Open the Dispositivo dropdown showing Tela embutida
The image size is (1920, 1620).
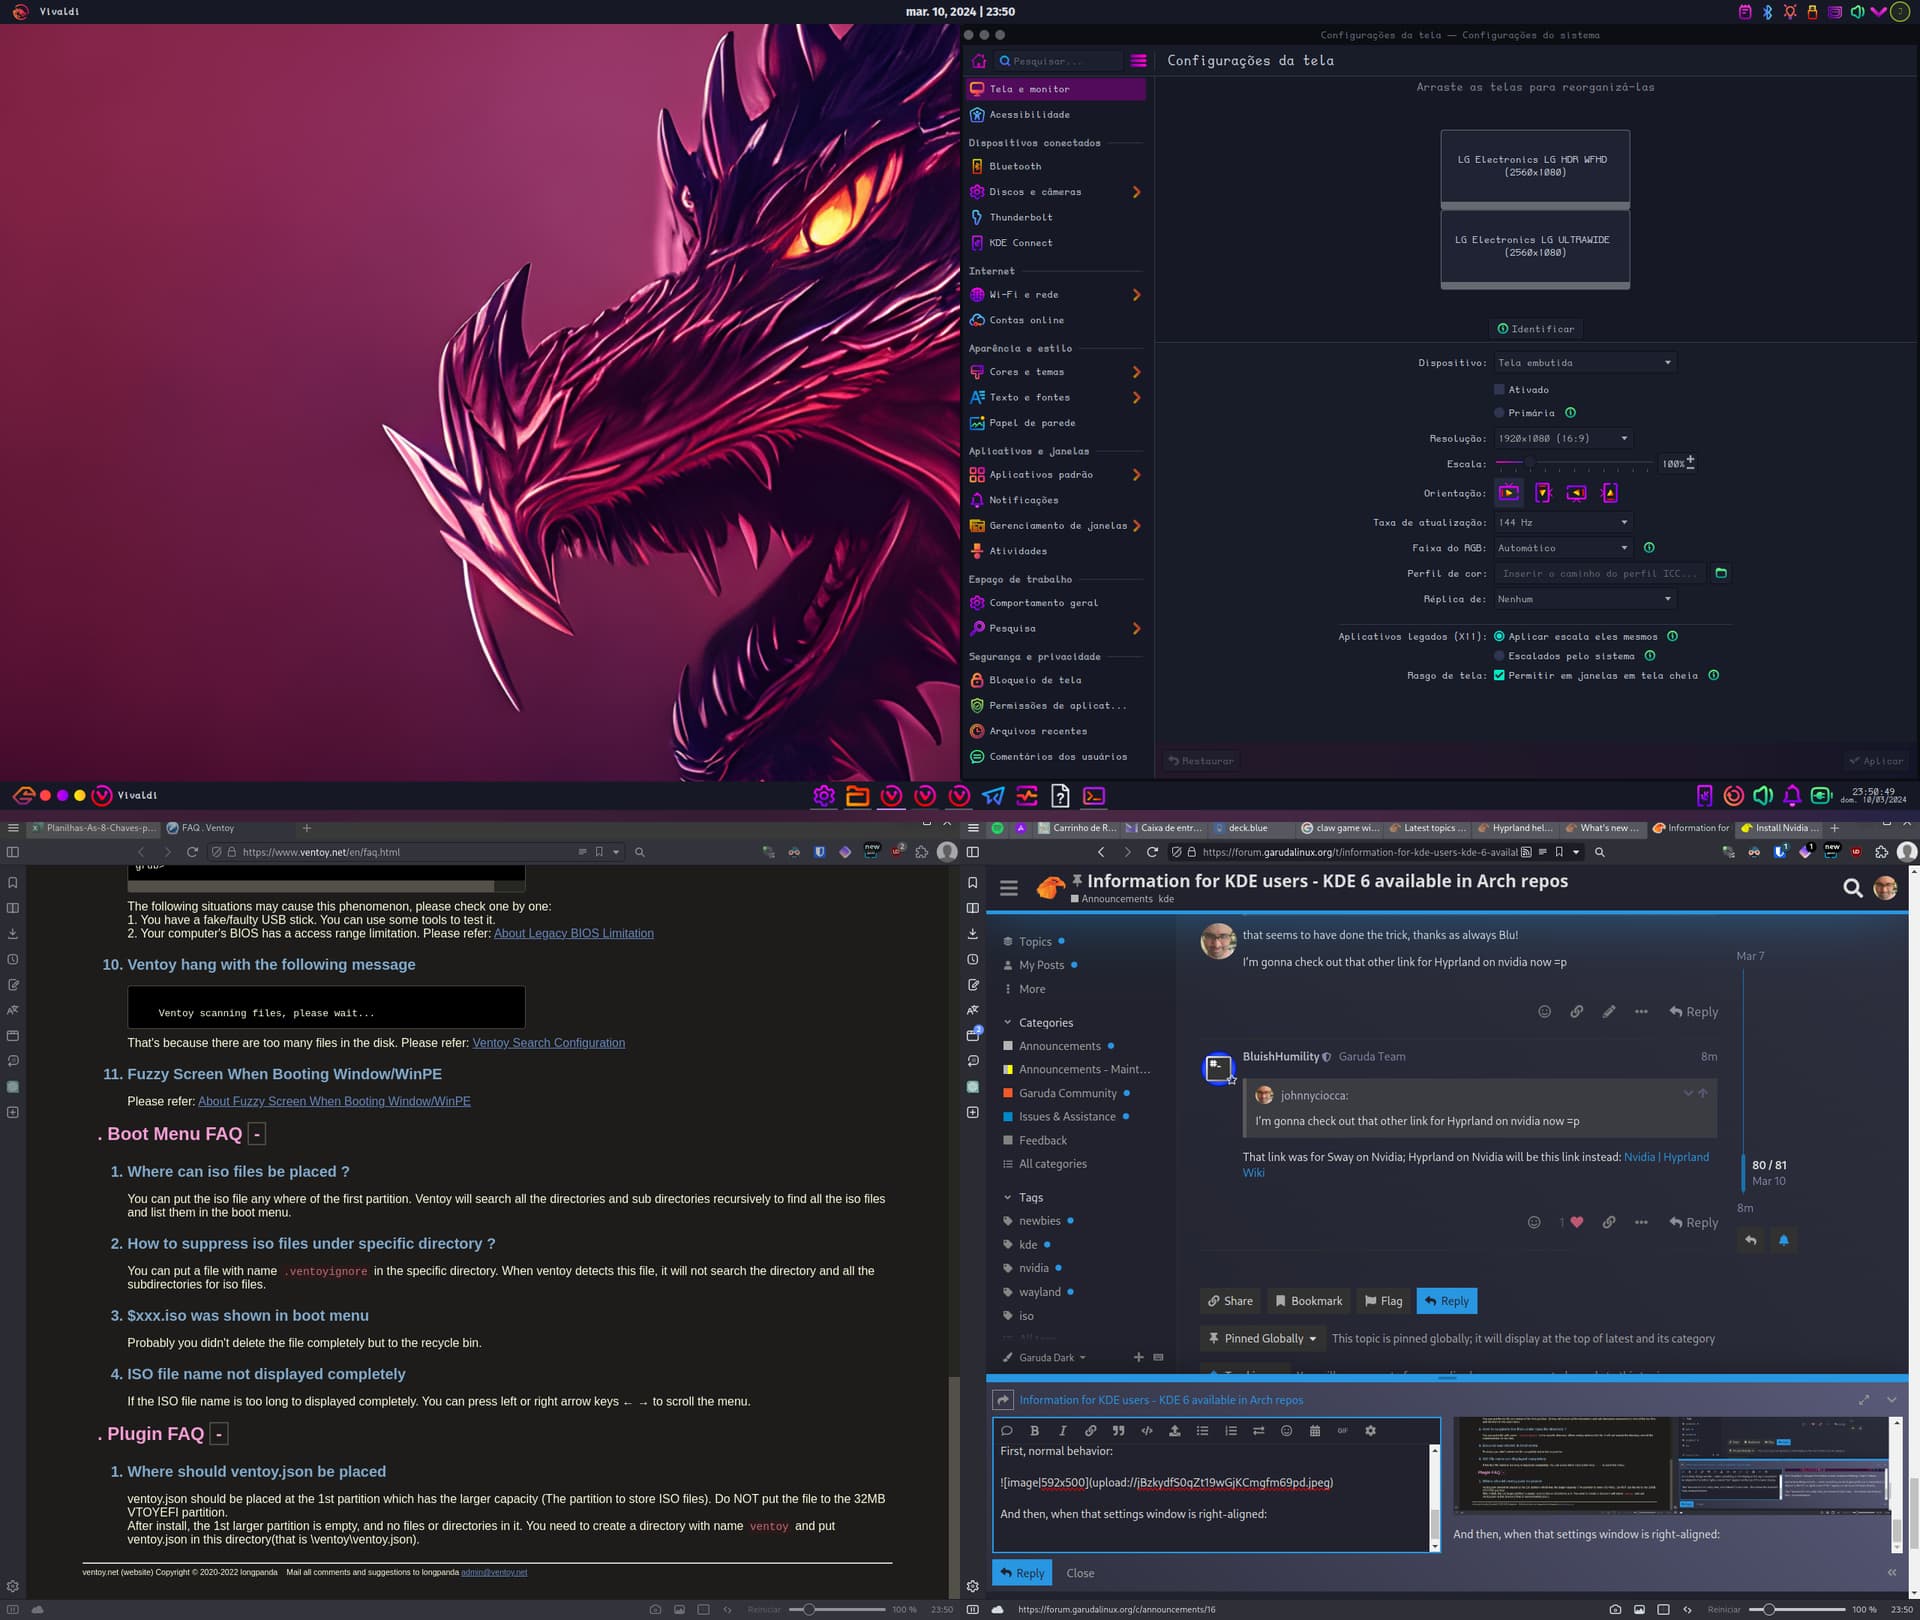point(1585,363)
